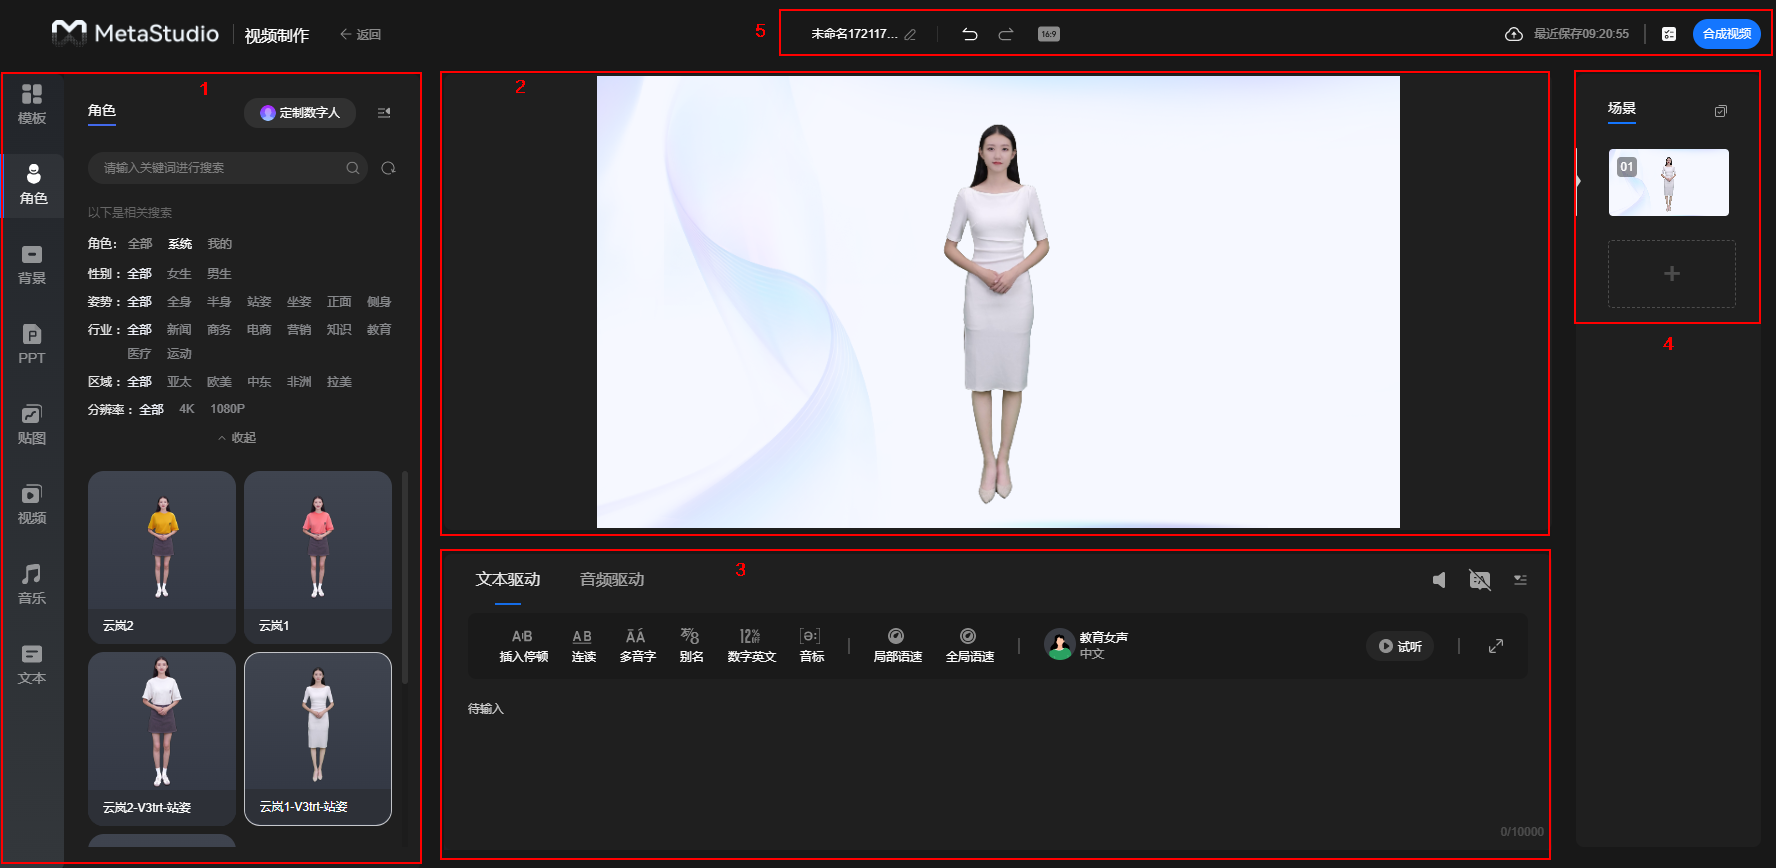Filter 性别 by 女生
The width and height of the screenshot is (1776, 868).
179,274
